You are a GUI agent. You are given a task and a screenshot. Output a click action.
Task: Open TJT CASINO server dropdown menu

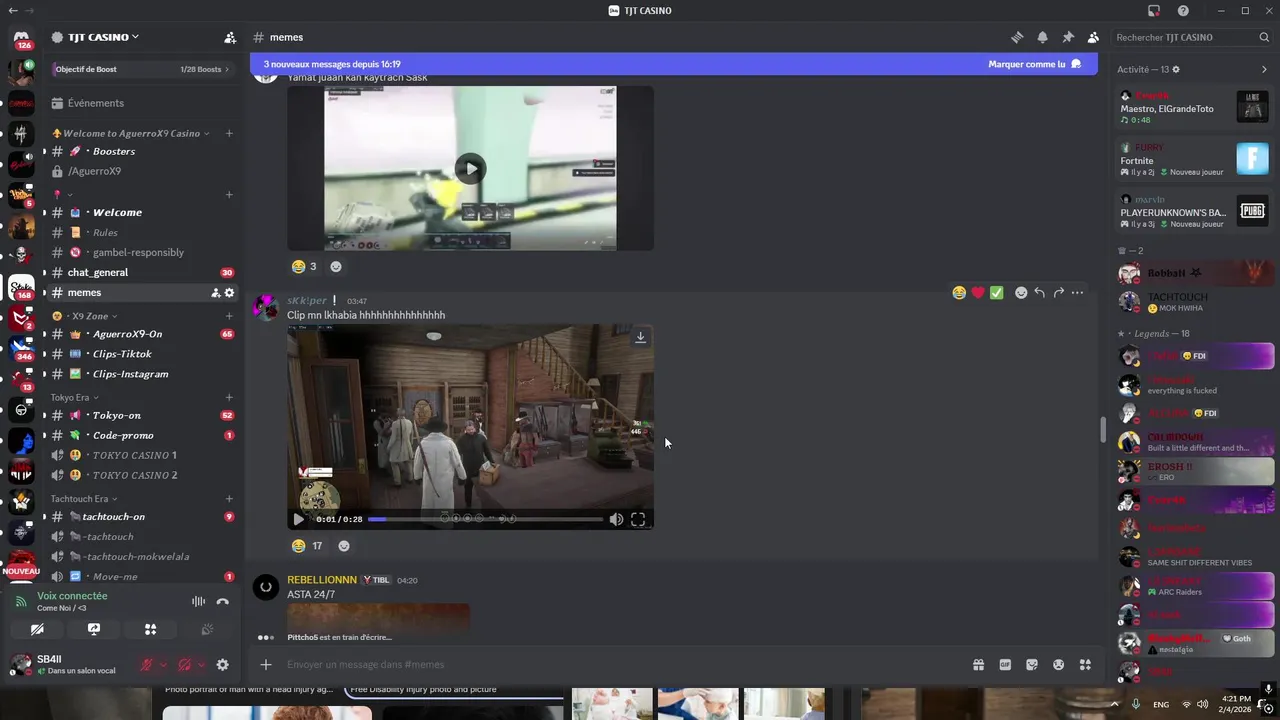coord(96,37)
